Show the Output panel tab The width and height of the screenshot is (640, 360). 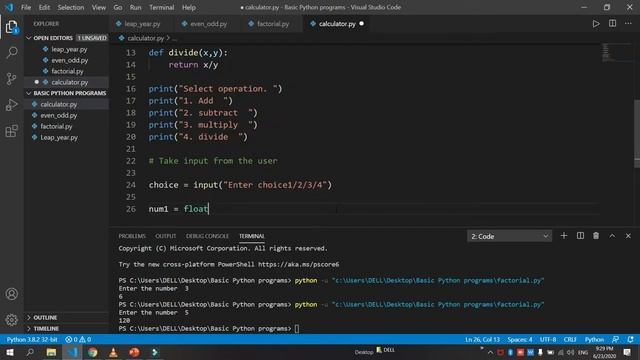coord(165,236)
